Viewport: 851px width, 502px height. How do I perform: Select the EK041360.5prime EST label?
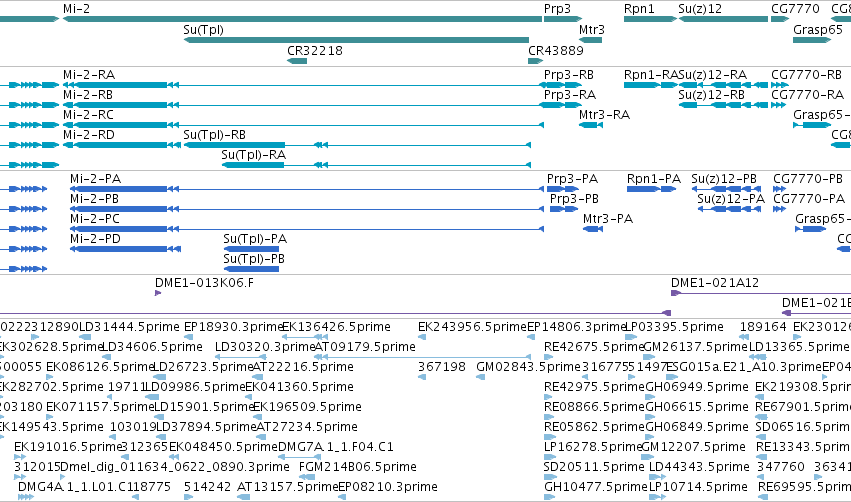(x=300, y=387)
